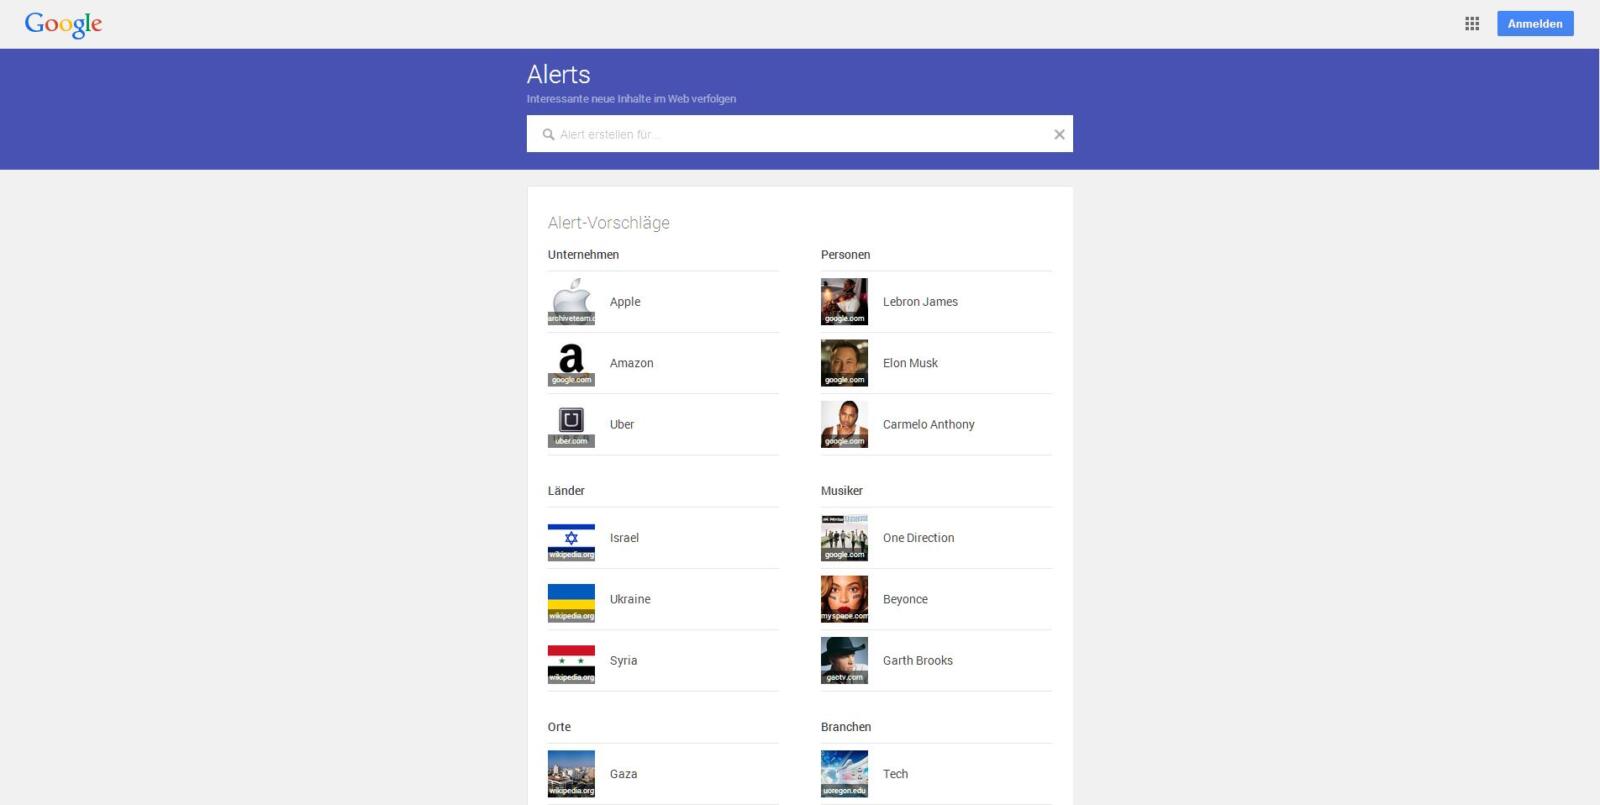Click the Beyonce photo thumbnail

click(844, 599)
